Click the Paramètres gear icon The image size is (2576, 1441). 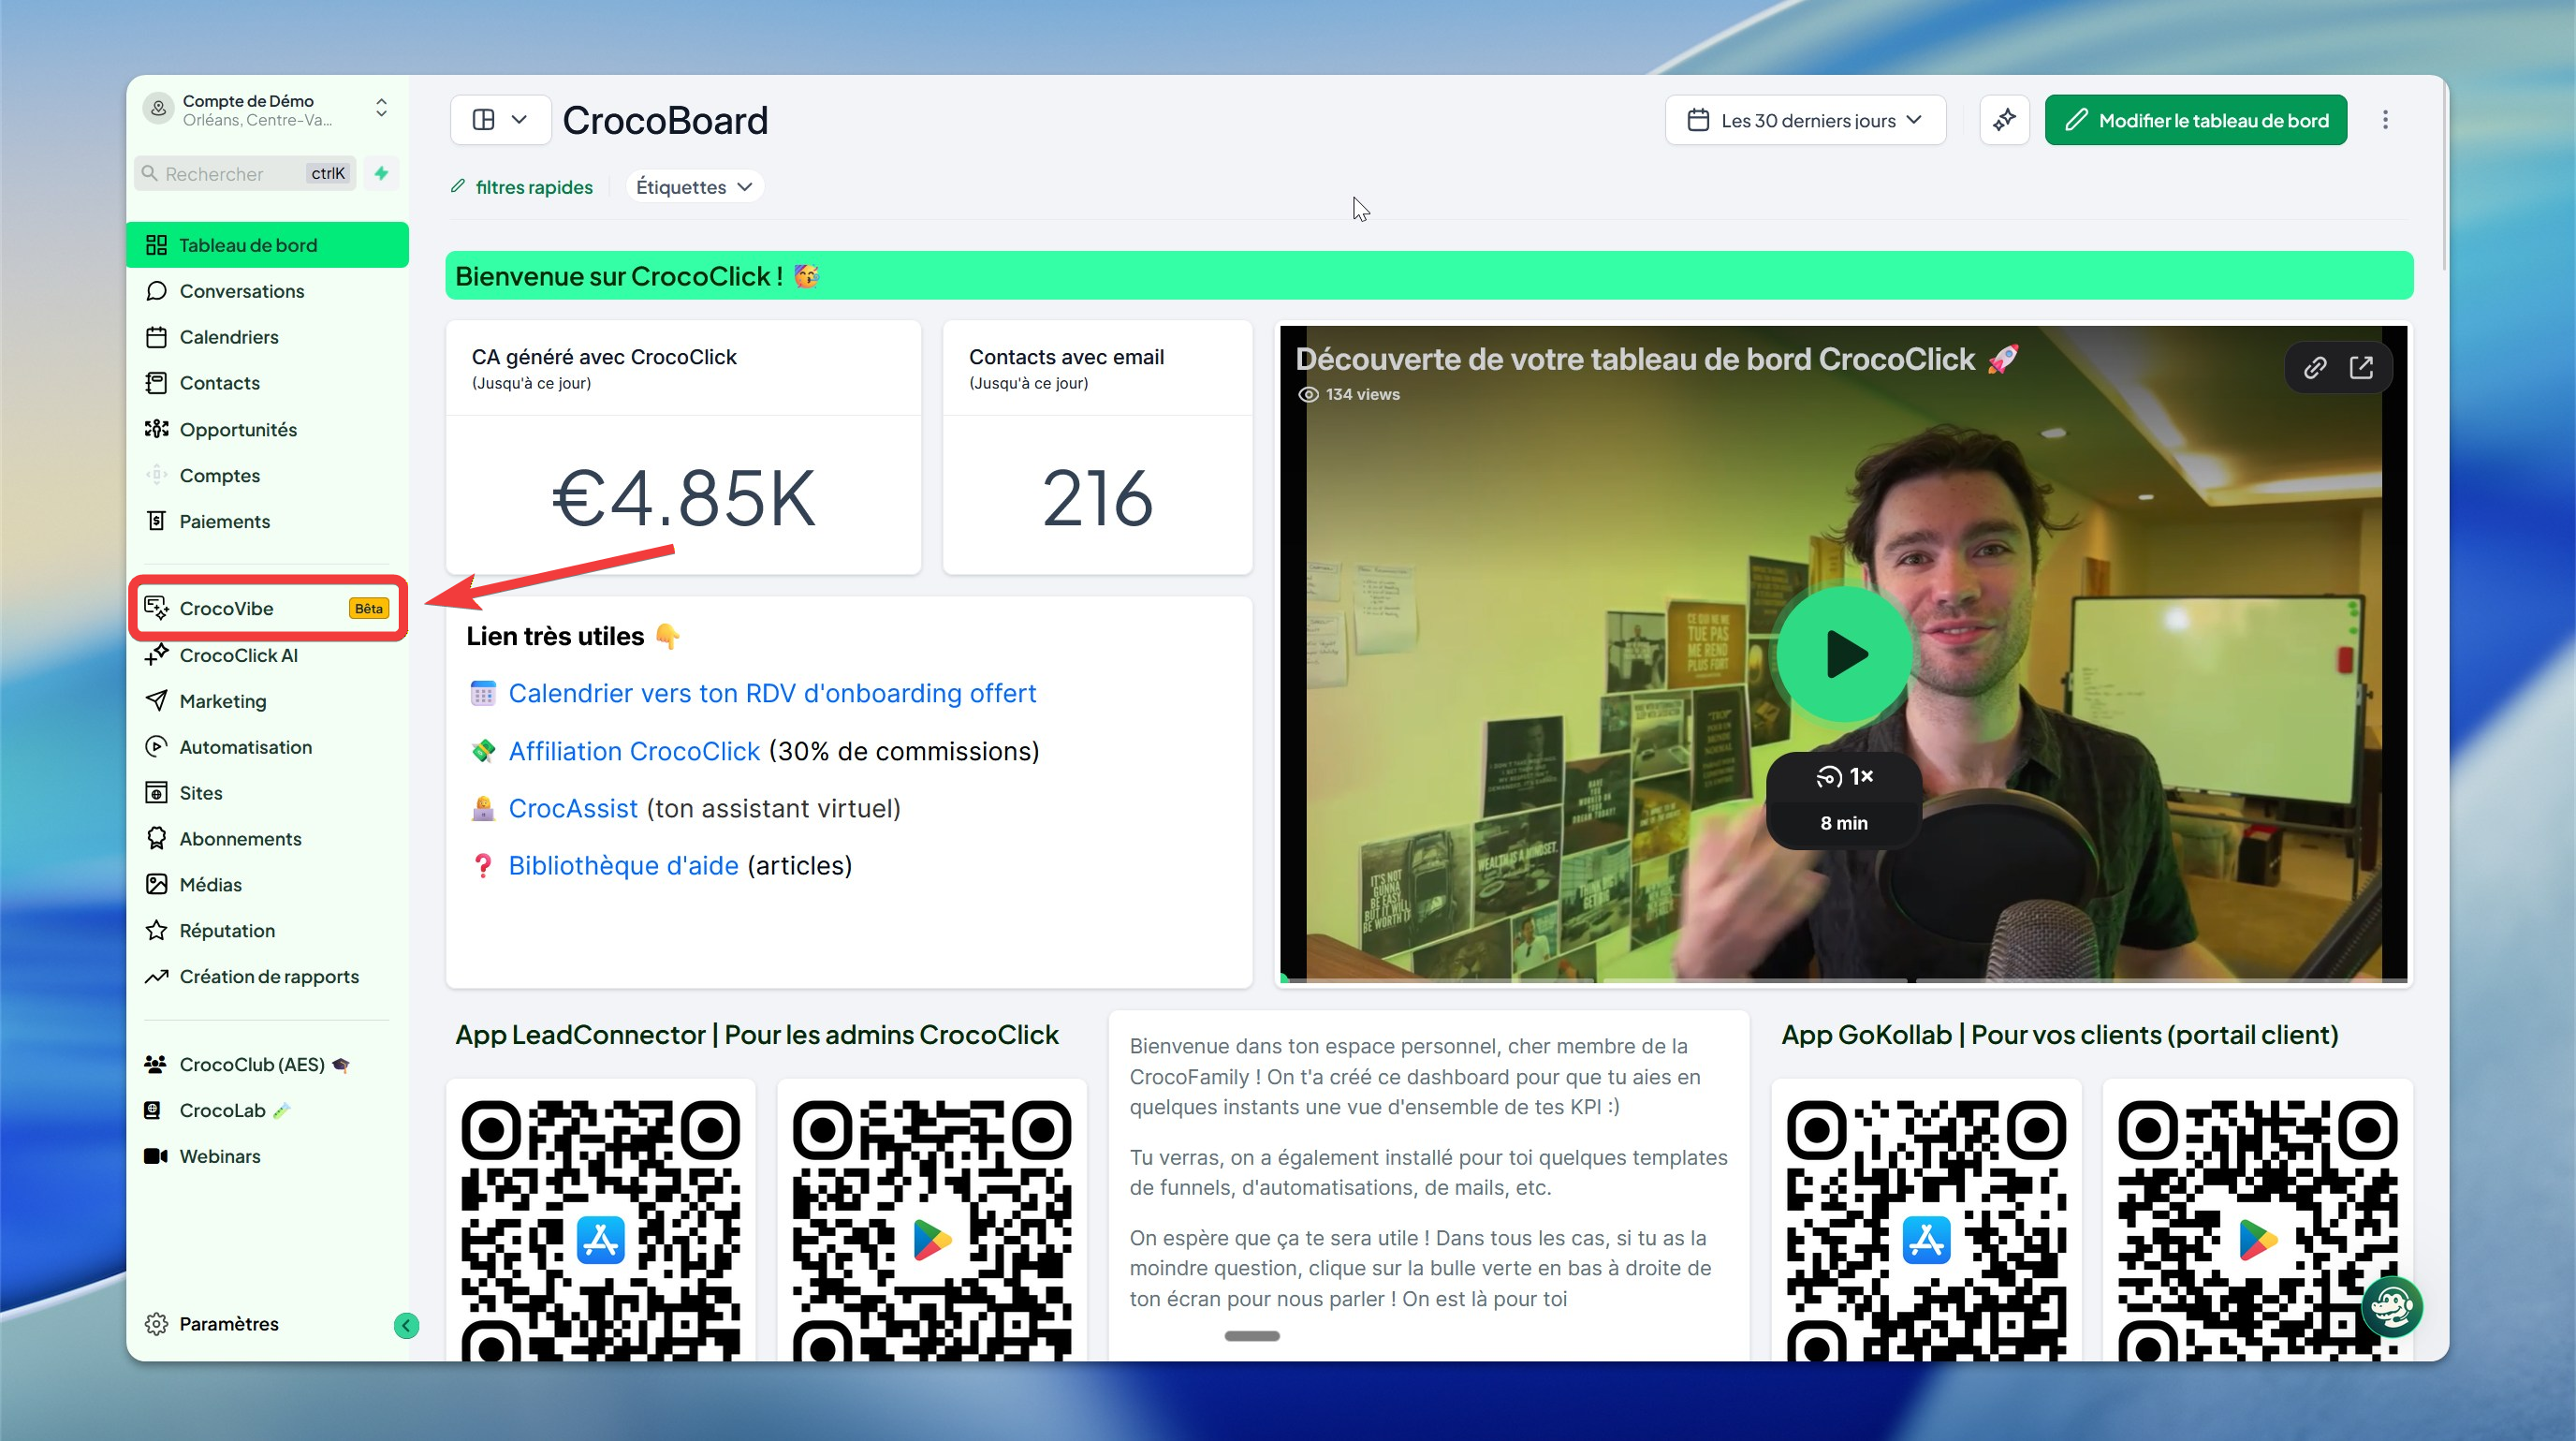[156, 1324]
